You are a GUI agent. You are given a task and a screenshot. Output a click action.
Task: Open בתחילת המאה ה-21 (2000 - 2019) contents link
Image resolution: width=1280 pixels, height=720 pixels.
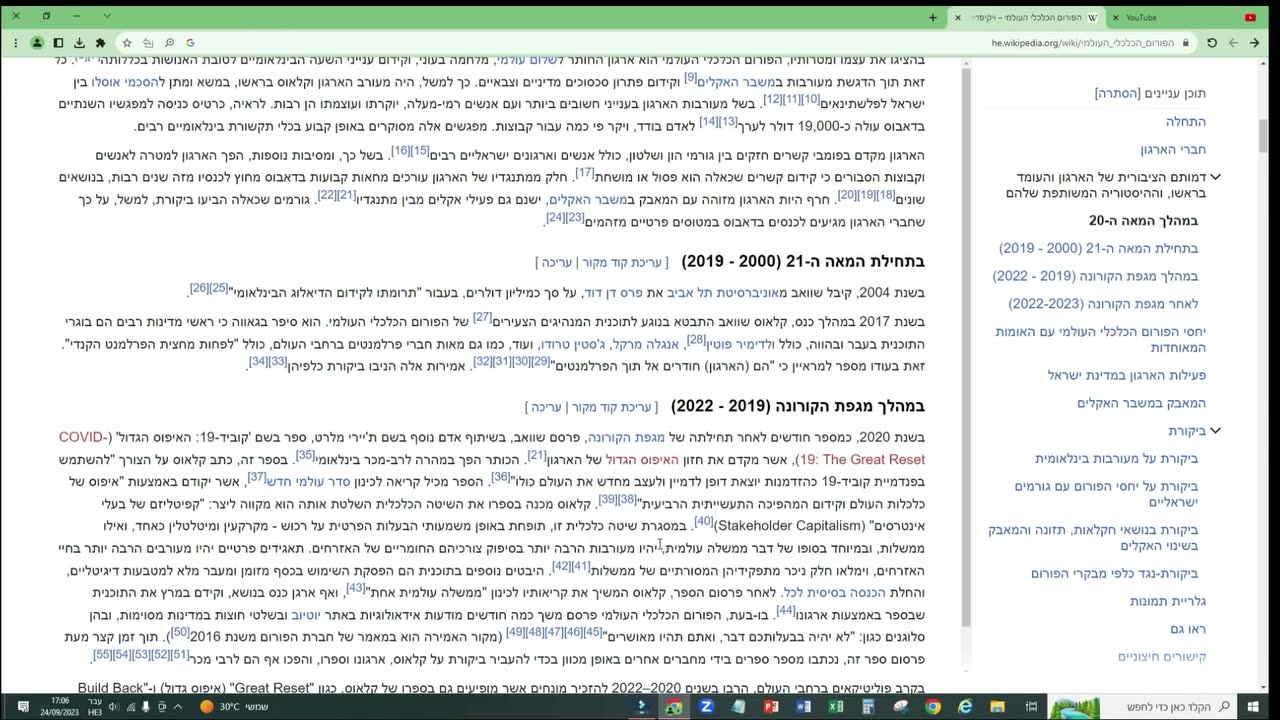pyautogui.click(x=1098, y=248)
